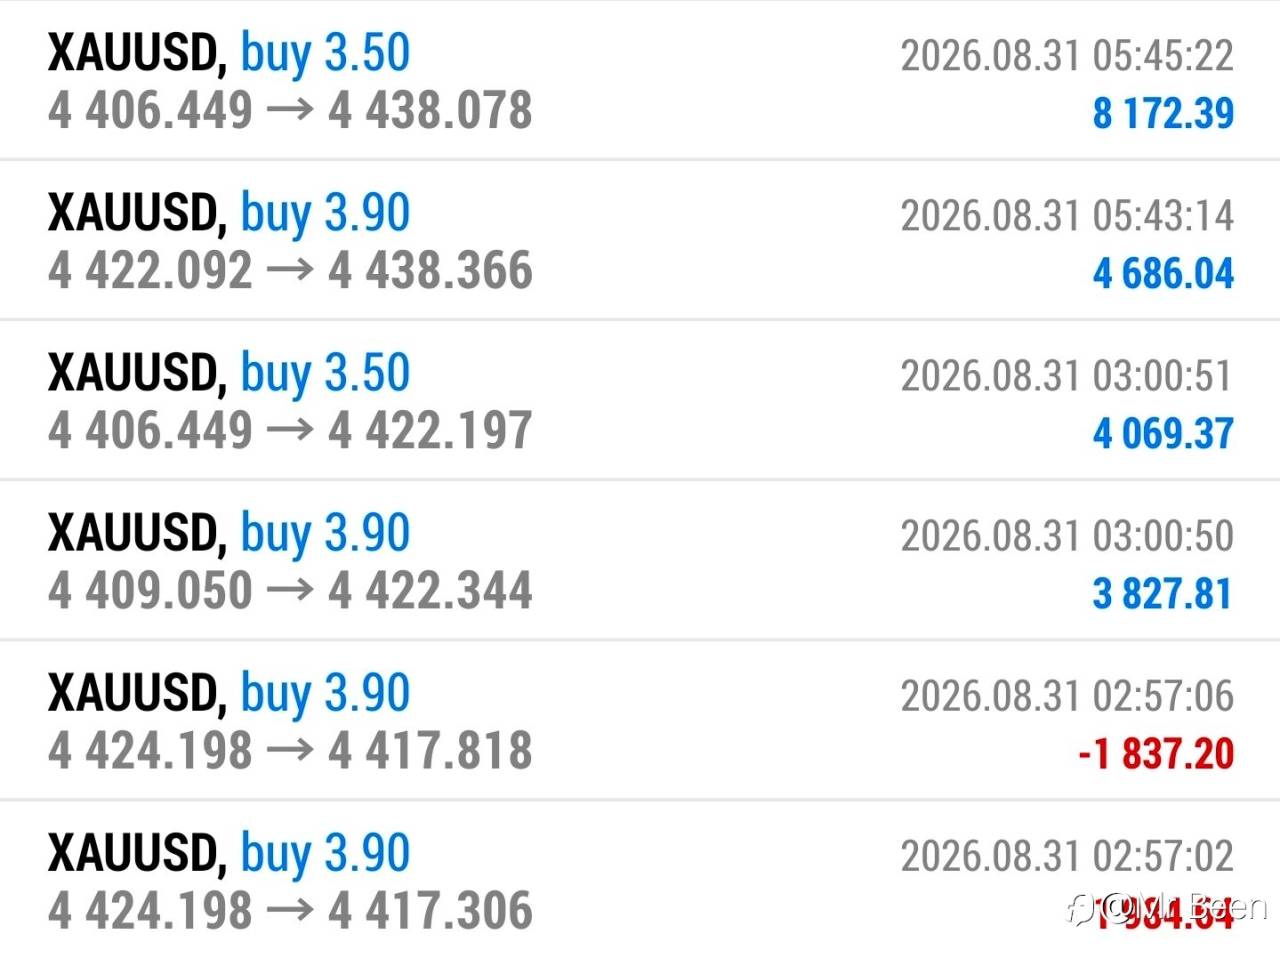The image size is (1280, 958).
Task: Select the 3 827.81 profit amount
Action: pyautogui.click(x=1163, y=593)
